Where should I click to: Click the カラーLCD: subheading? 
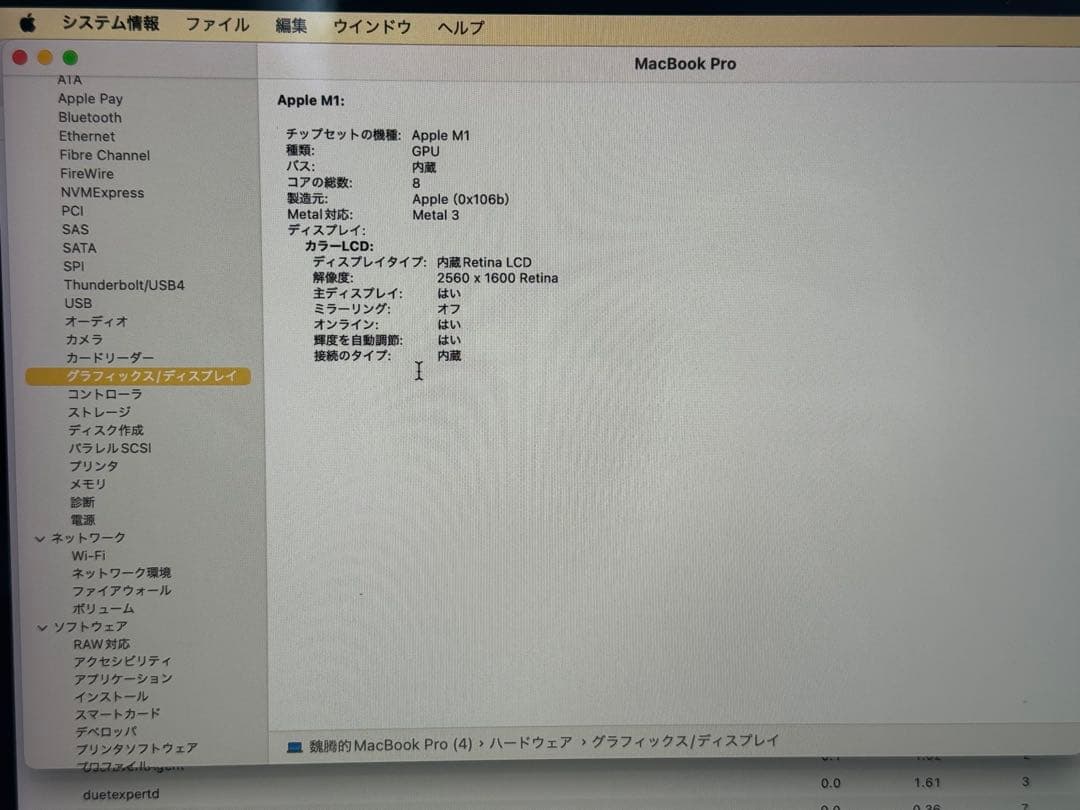click(339, 246)
